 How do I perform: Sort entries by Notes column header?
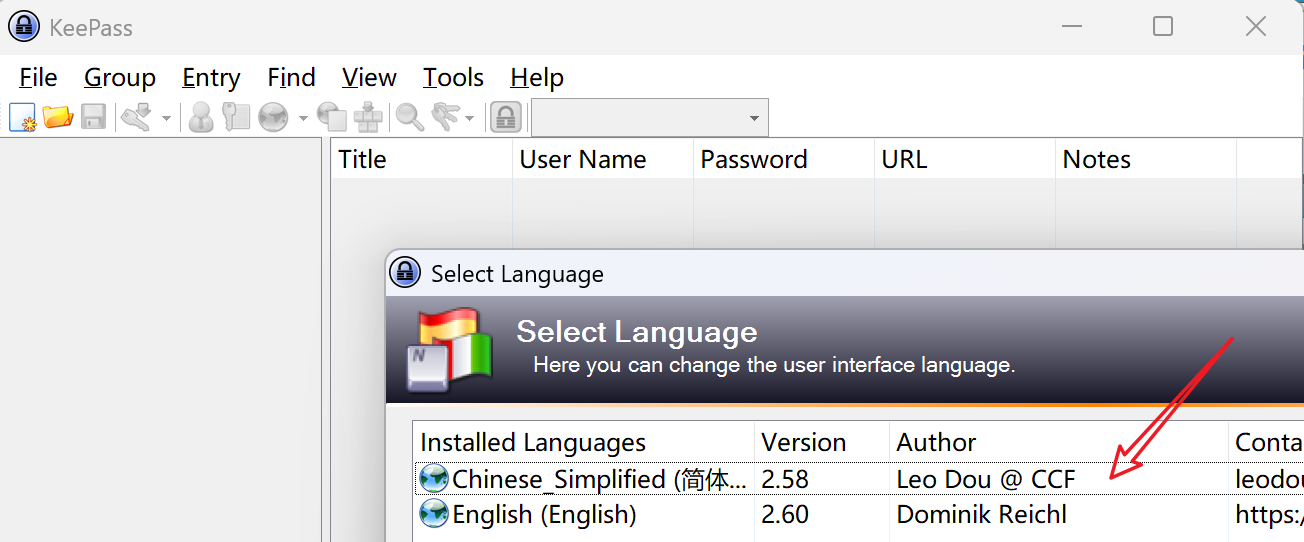click(x=1146, y=159)
